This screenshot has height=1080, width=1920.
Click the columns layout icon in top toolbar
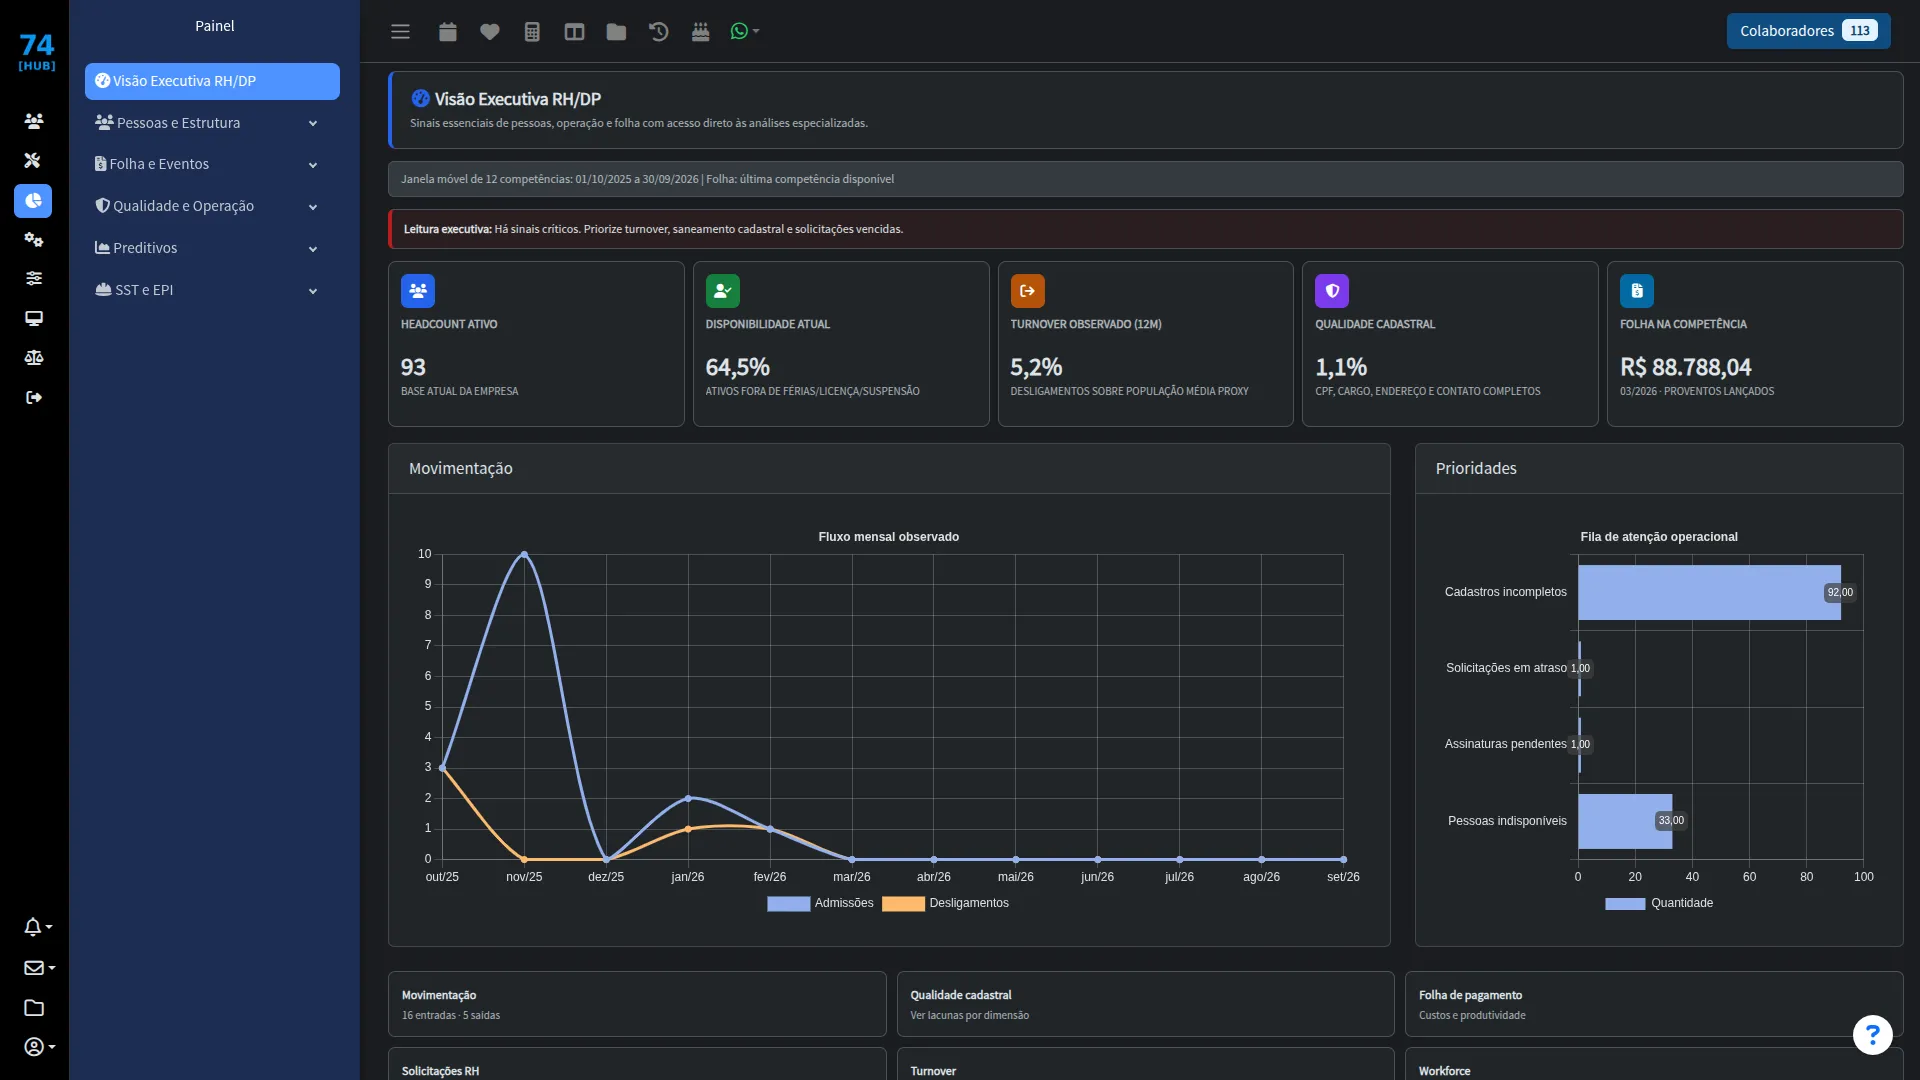point(574,31)
